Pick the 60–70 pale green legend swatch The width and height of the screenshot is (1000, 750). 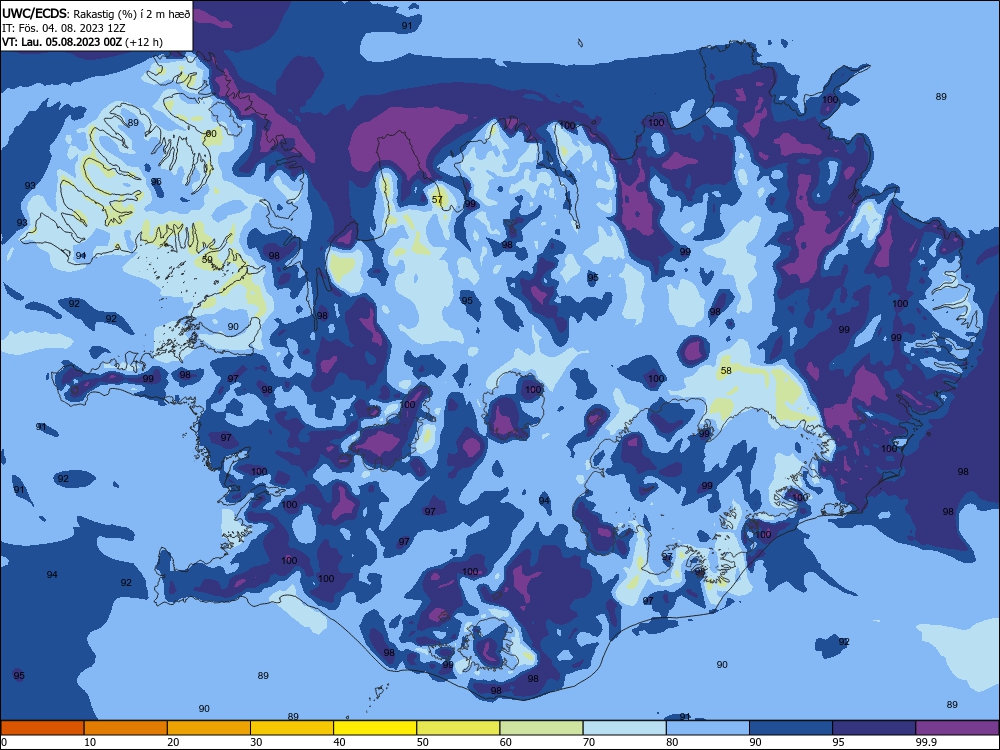(541, 728)
